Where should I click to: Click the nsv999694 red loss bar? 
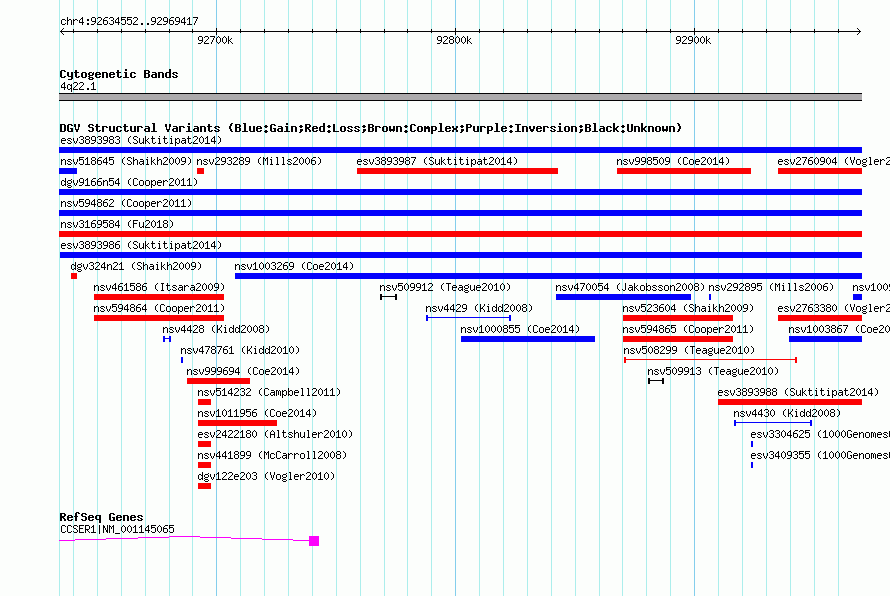point(219,381)
